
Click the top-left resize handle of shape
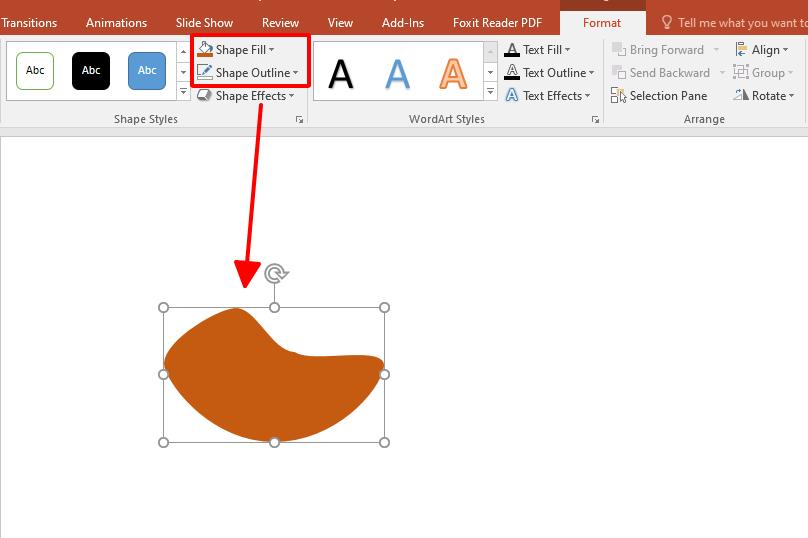point(163,308)
